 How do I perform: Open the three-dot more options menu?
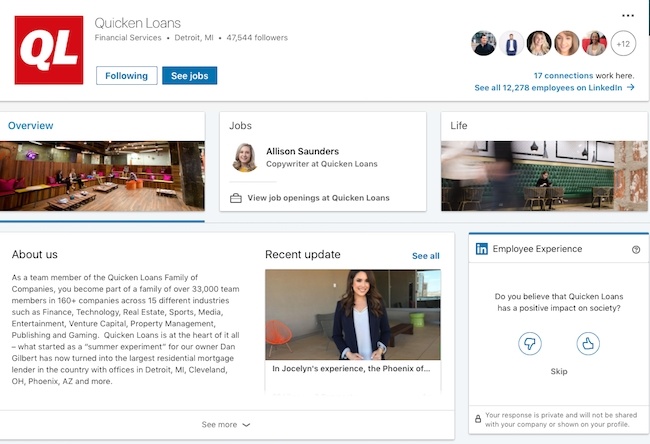[628, 16]
